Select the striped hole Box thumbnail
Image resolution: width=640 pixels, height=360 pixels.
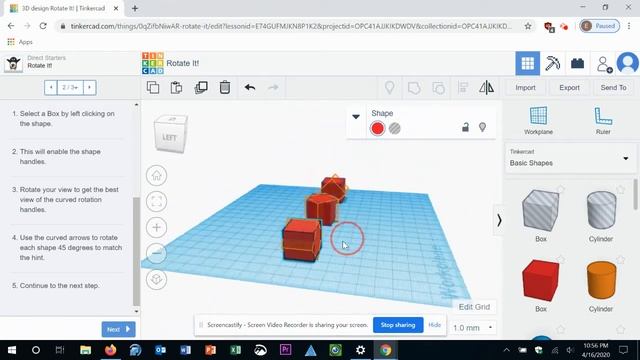[x=540, y=211]
